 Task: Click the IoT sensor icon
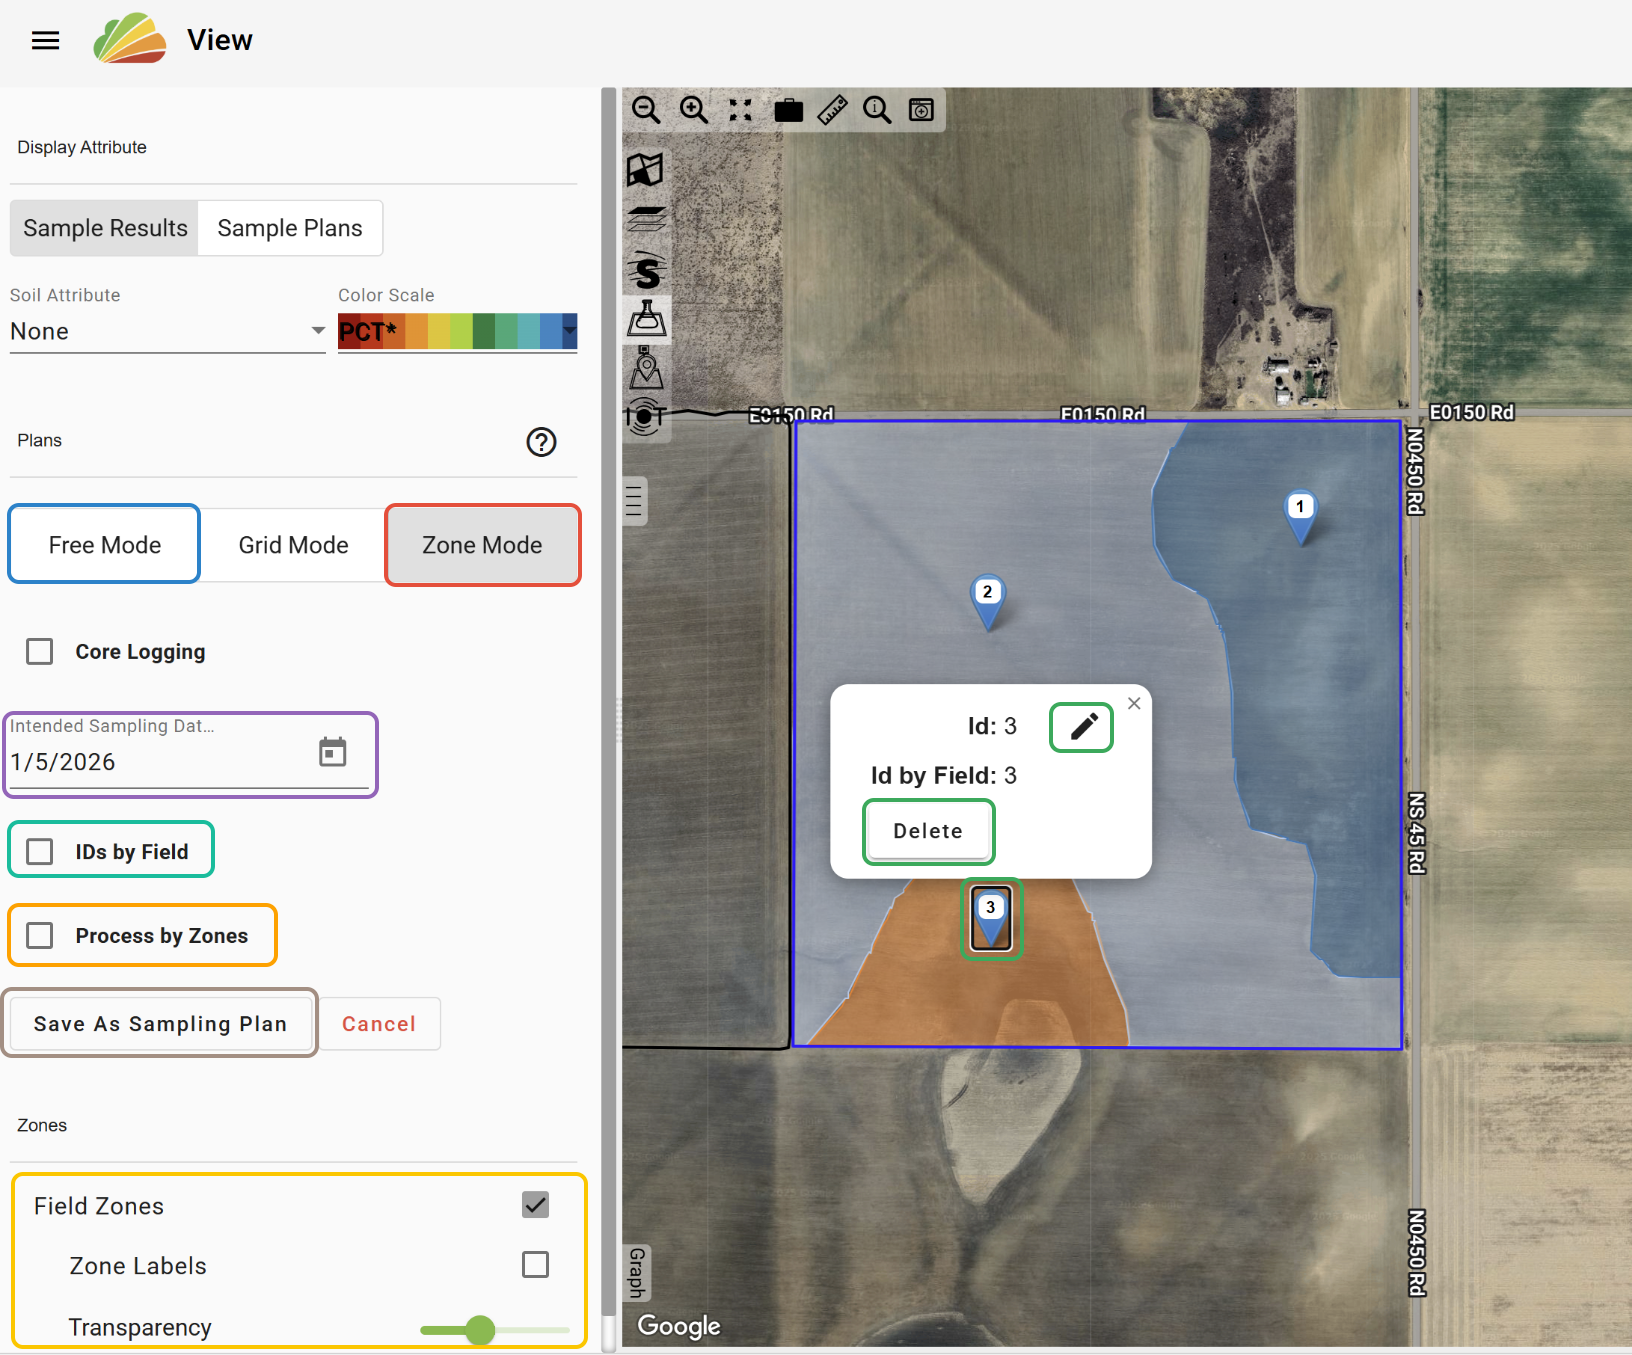pyautogui.click(x=646, y=415)
